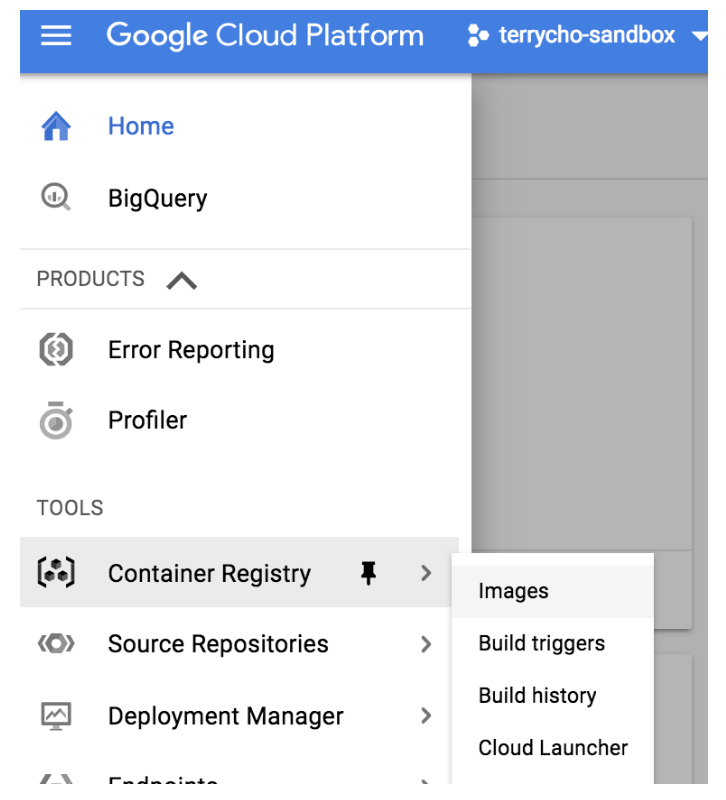Select Images in the submenu
Image resolution: width=726 pixels, height=800 pixels.
tap(553, 591)
